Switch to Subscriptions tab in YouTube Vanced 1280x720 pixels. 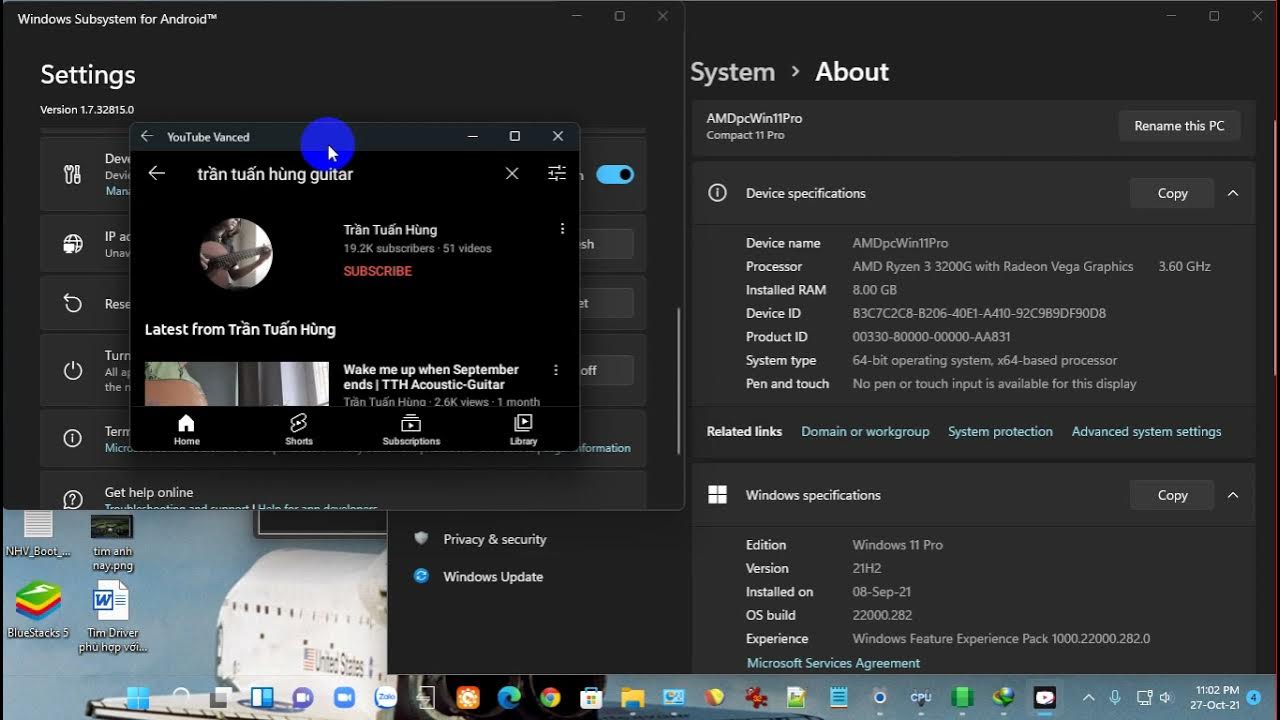pos(411,429)
